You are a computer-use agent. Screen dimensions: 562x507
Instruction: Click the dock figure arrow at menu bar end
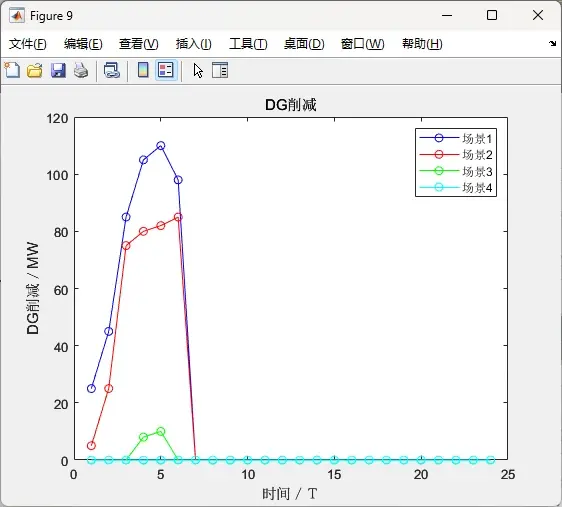[552, 44]
